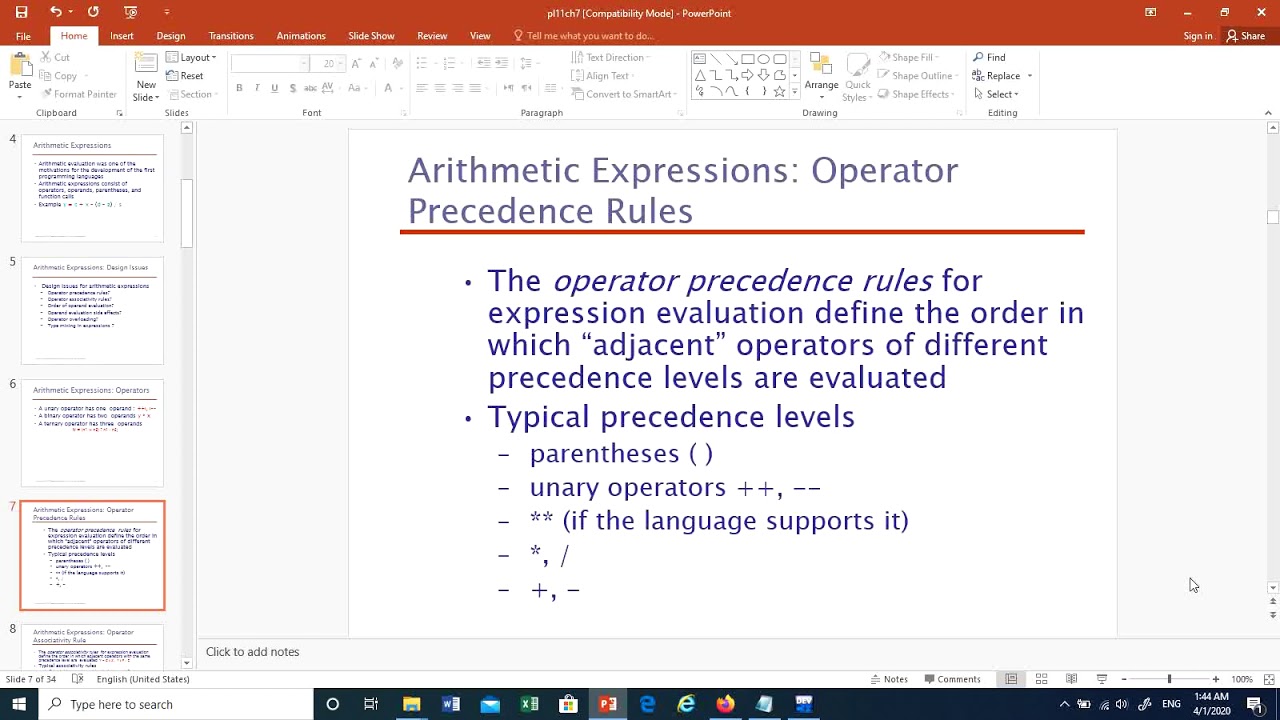Viewport: 1280px width, 720px height.
Task: Open Word from the Windows taskbar
Action: click(x=450, y=704)
